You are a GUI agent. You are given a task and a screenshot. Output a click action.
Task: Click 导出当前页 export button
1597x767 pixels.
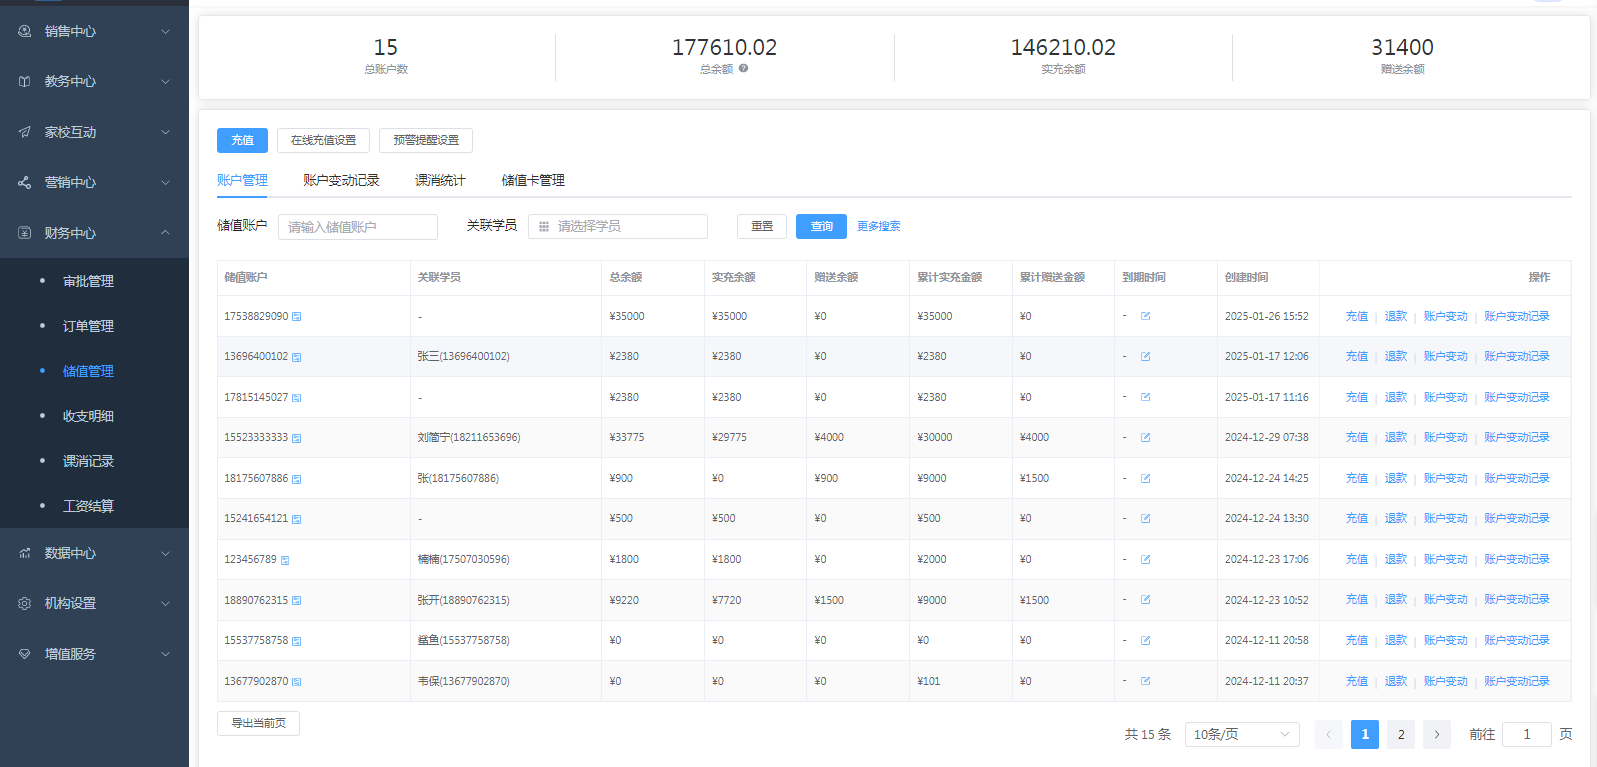258,723
